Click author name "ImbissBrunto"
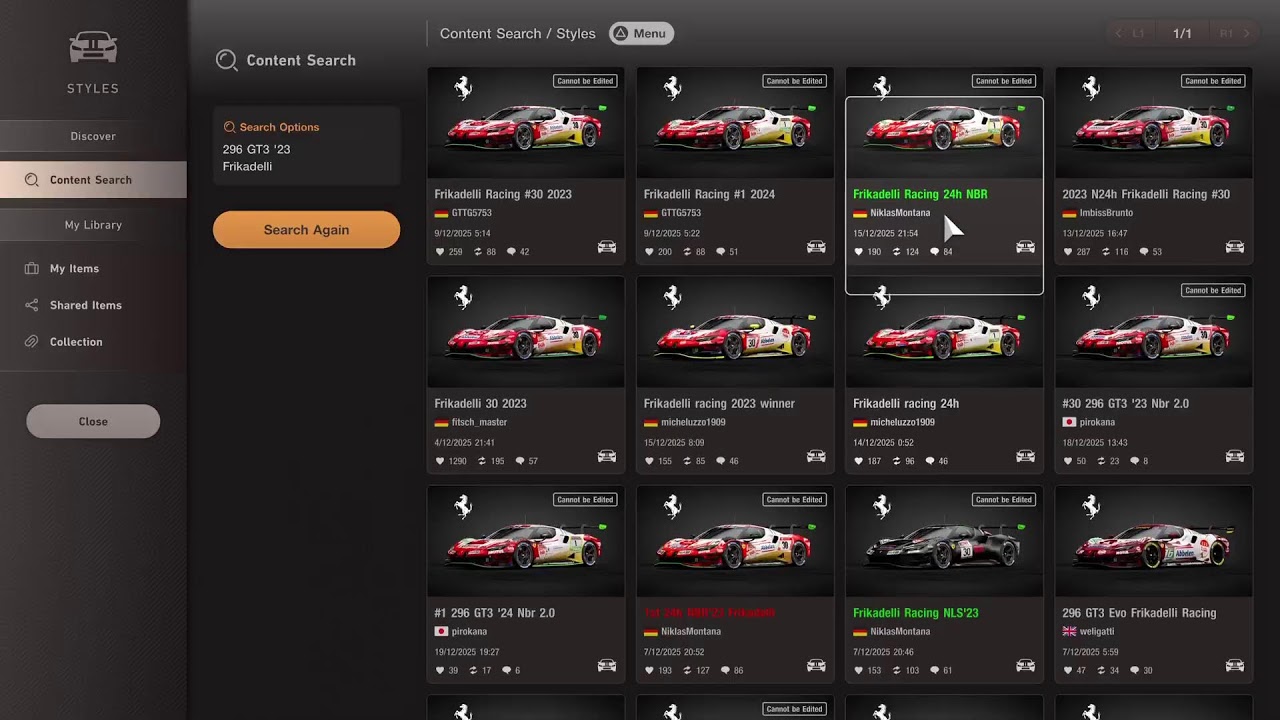This screenshot has height=720, width=1280. click(x=1106, y=213)
